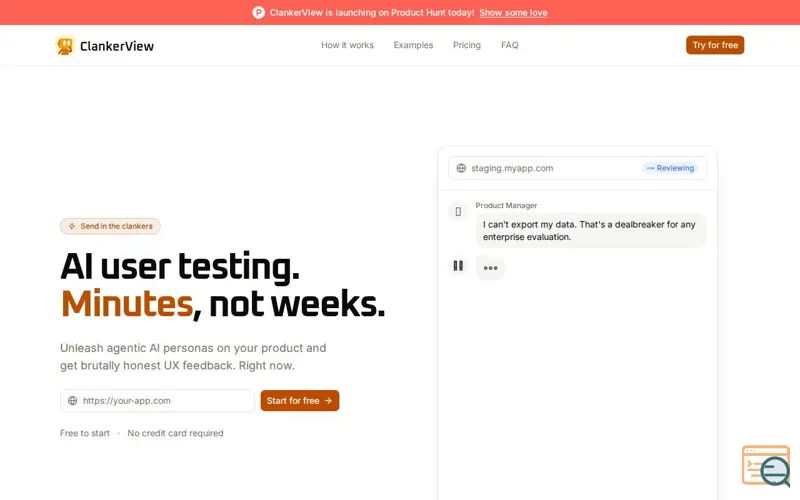Click the 'Free to start' text
800x500 pixels.
85,433
